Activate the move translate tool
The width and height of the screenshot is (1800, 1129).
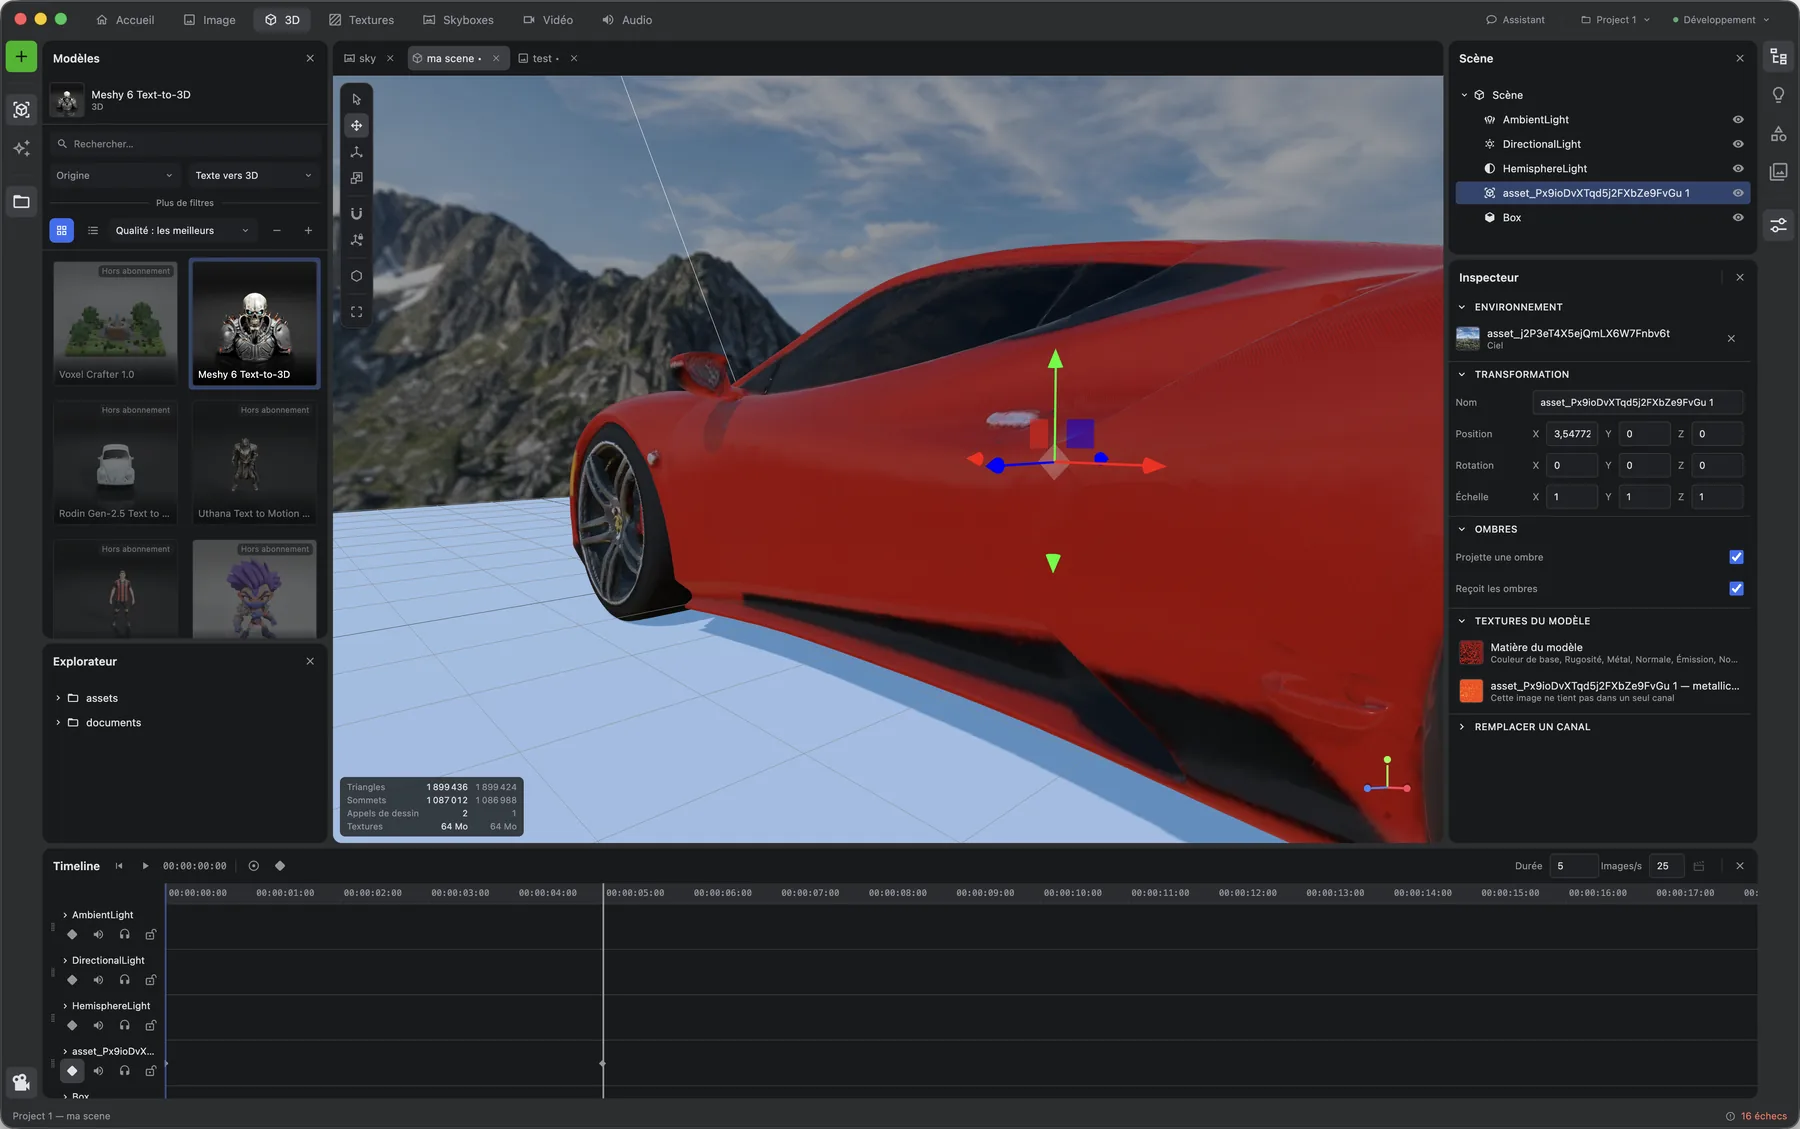coord(356,125)
